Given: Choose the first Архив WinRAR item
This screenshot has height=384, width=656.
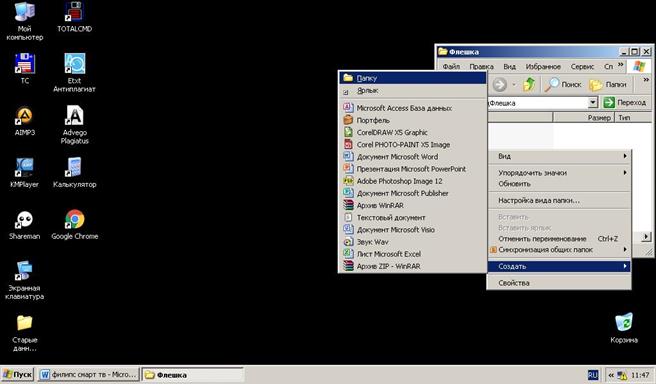Looking at the screenshot, I should click(412, 205).
